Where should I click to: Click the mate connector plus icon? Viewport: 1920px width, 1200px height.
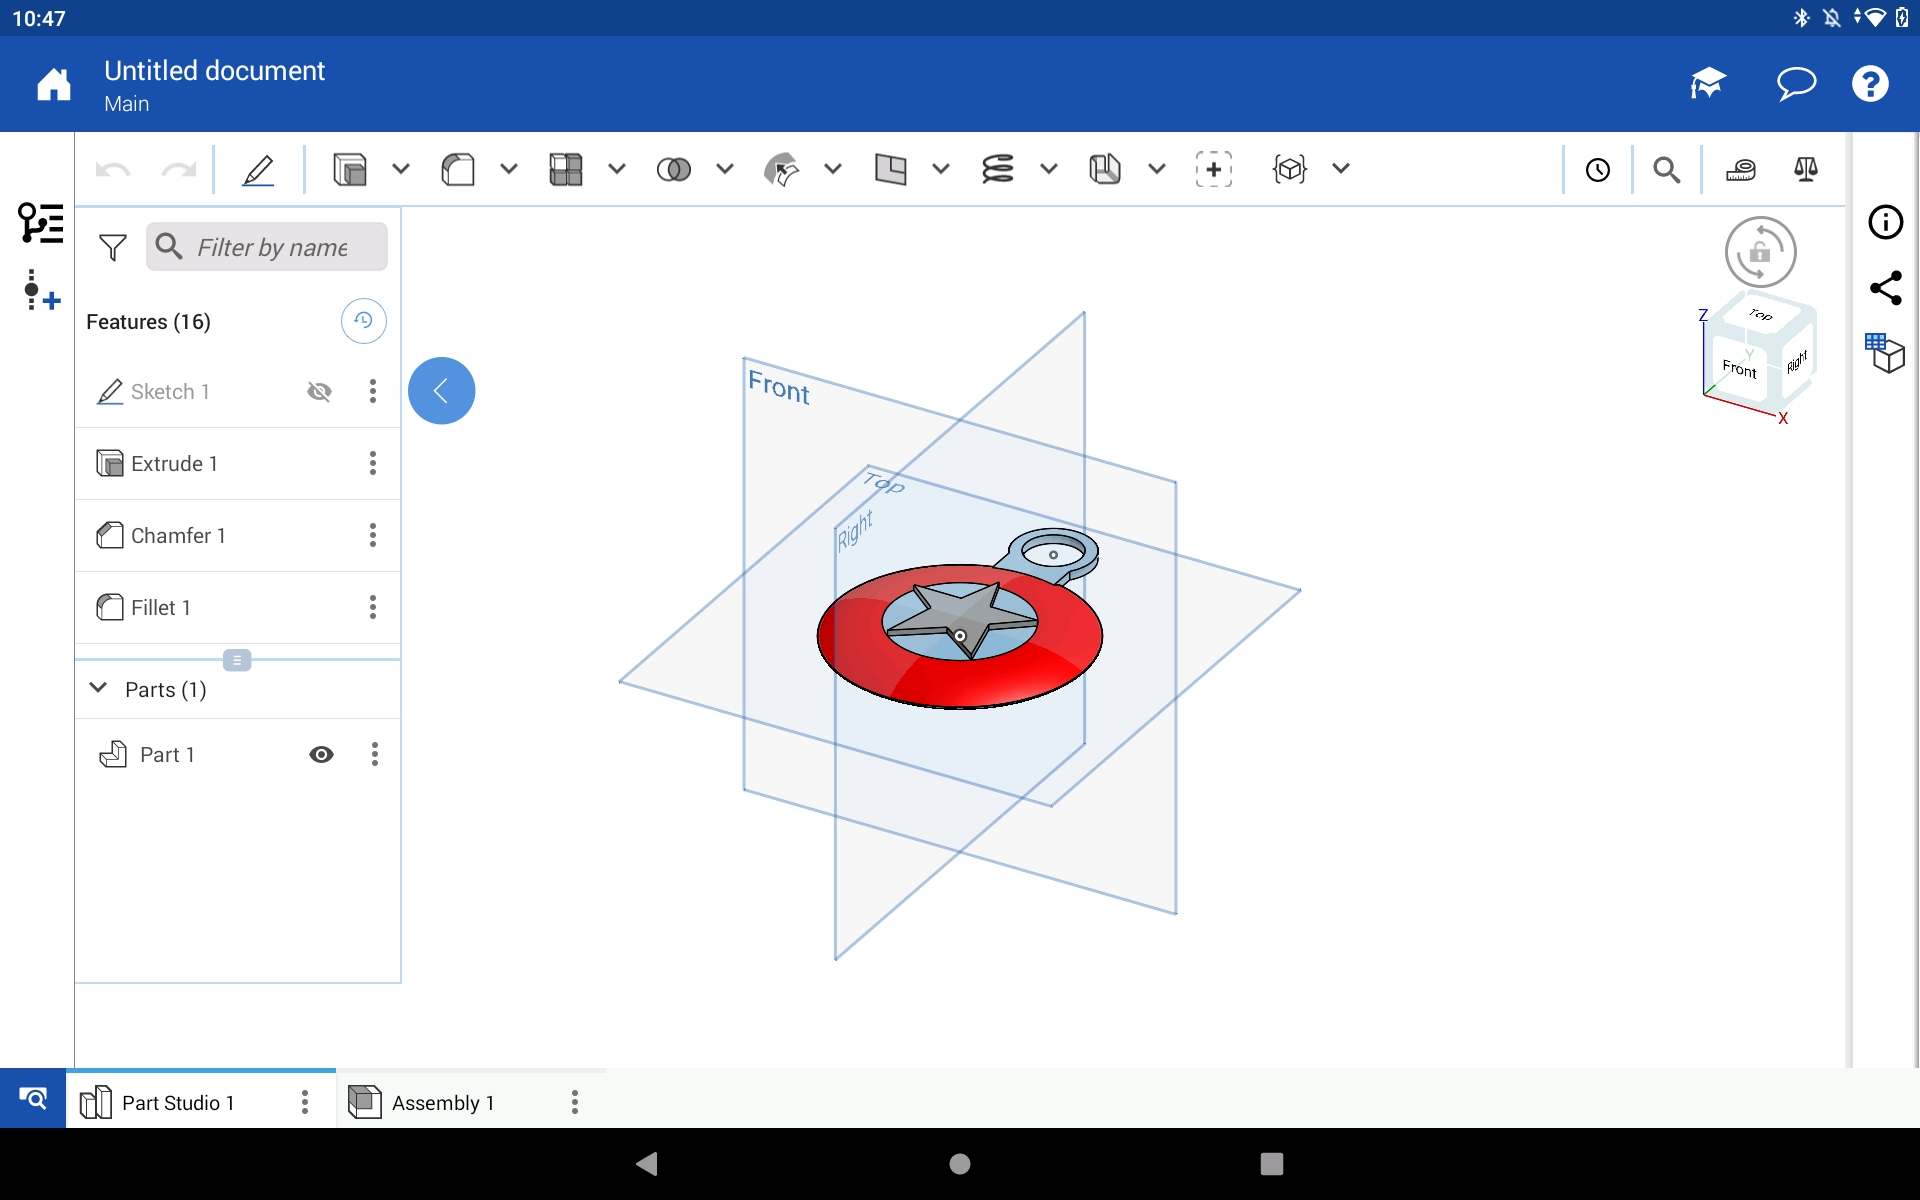coord(1214,170)
